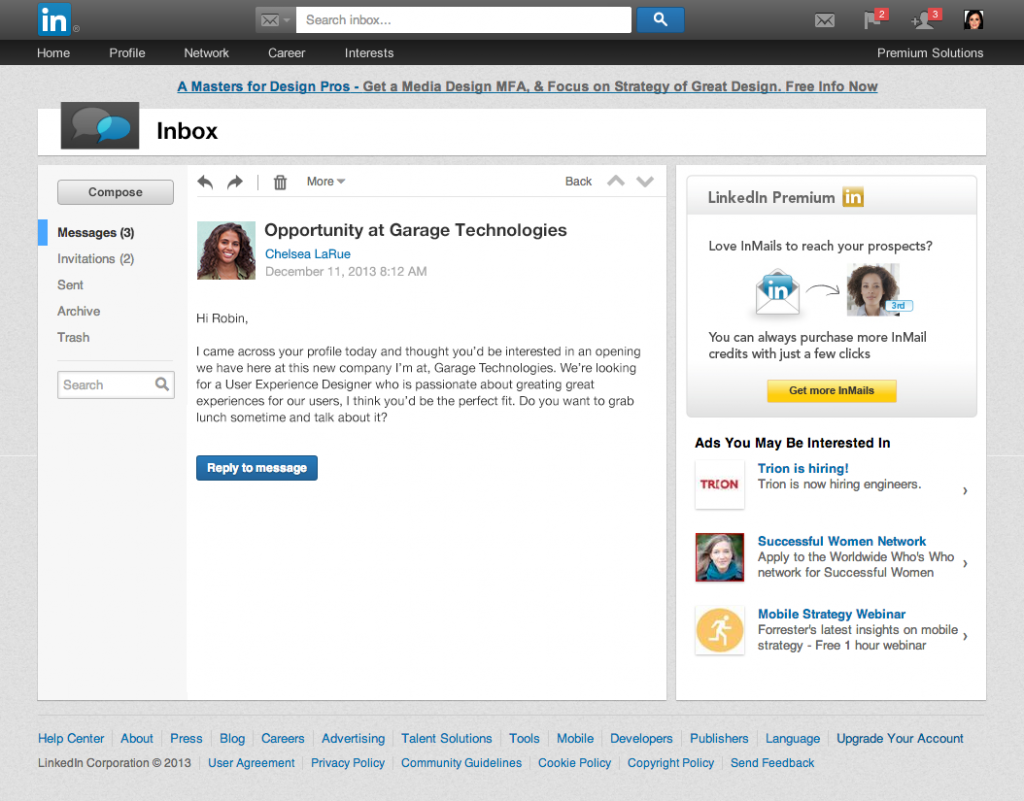This screenshot has height=801, width=1024.
Task: Open the Trash folder
Action: [73, 337]
